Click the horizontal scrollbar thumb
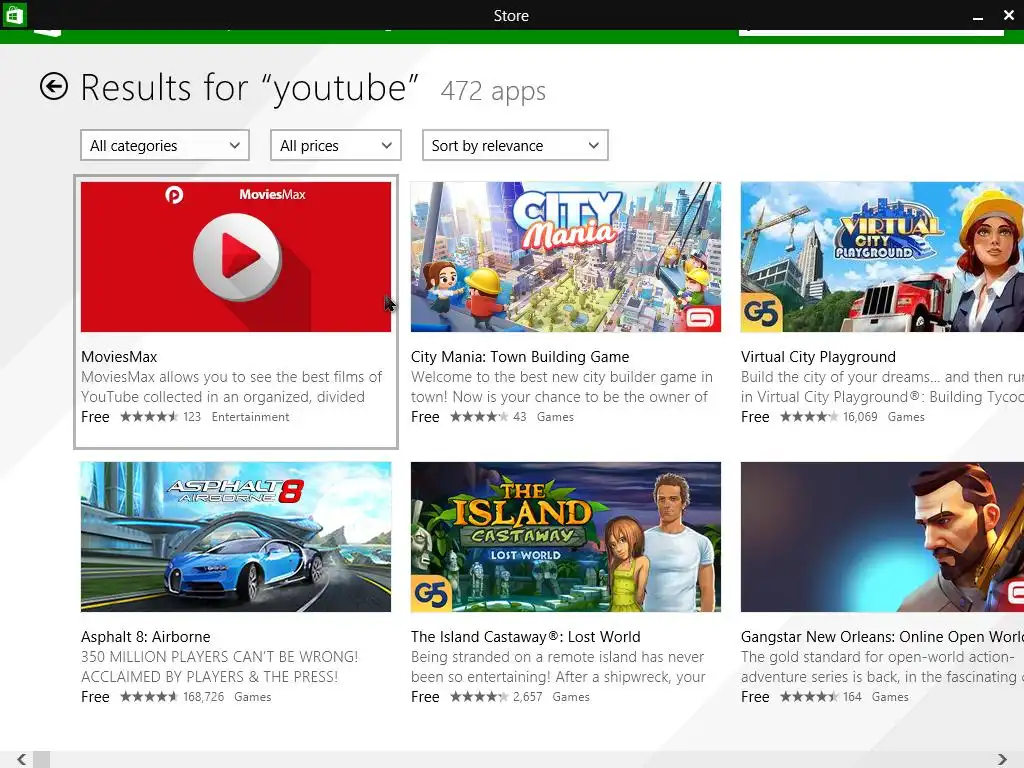The width and height of the screenshot is (1024, 768). click(41, 759)
